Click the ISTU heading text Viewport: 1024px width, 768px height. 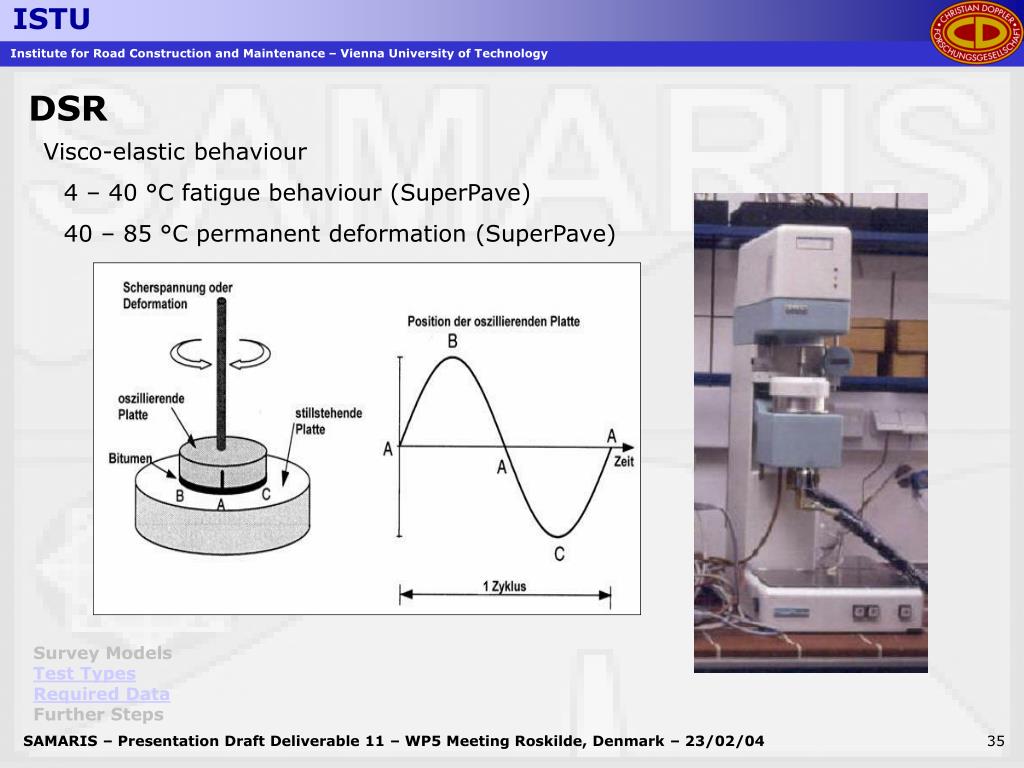click(52, 19)
